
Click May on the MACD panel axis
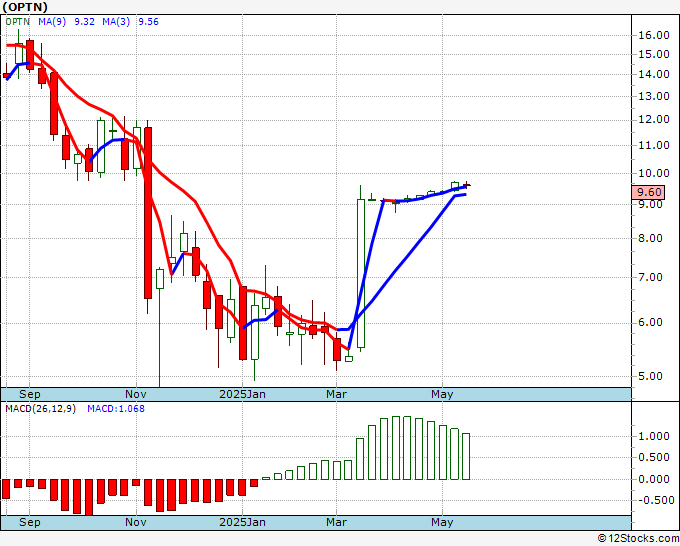click(442, 522)
